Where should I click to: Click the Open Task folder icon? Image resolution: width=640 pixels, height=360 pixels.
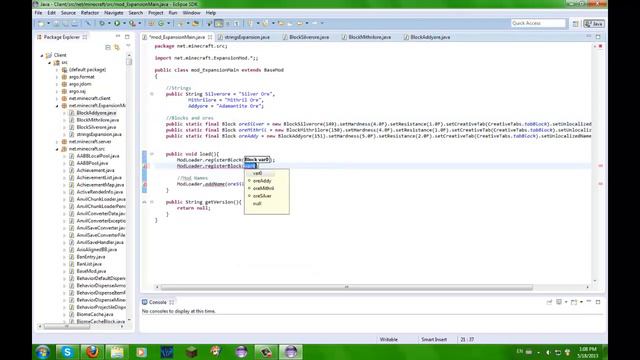click(x=196, y=24)
